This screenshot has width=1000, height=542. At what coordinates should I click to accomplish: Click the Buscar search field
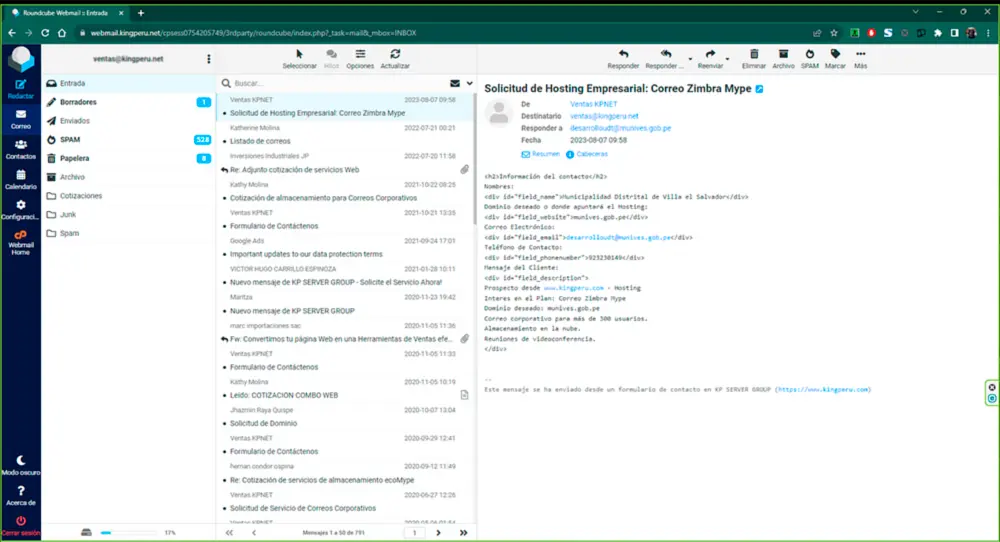338,84
